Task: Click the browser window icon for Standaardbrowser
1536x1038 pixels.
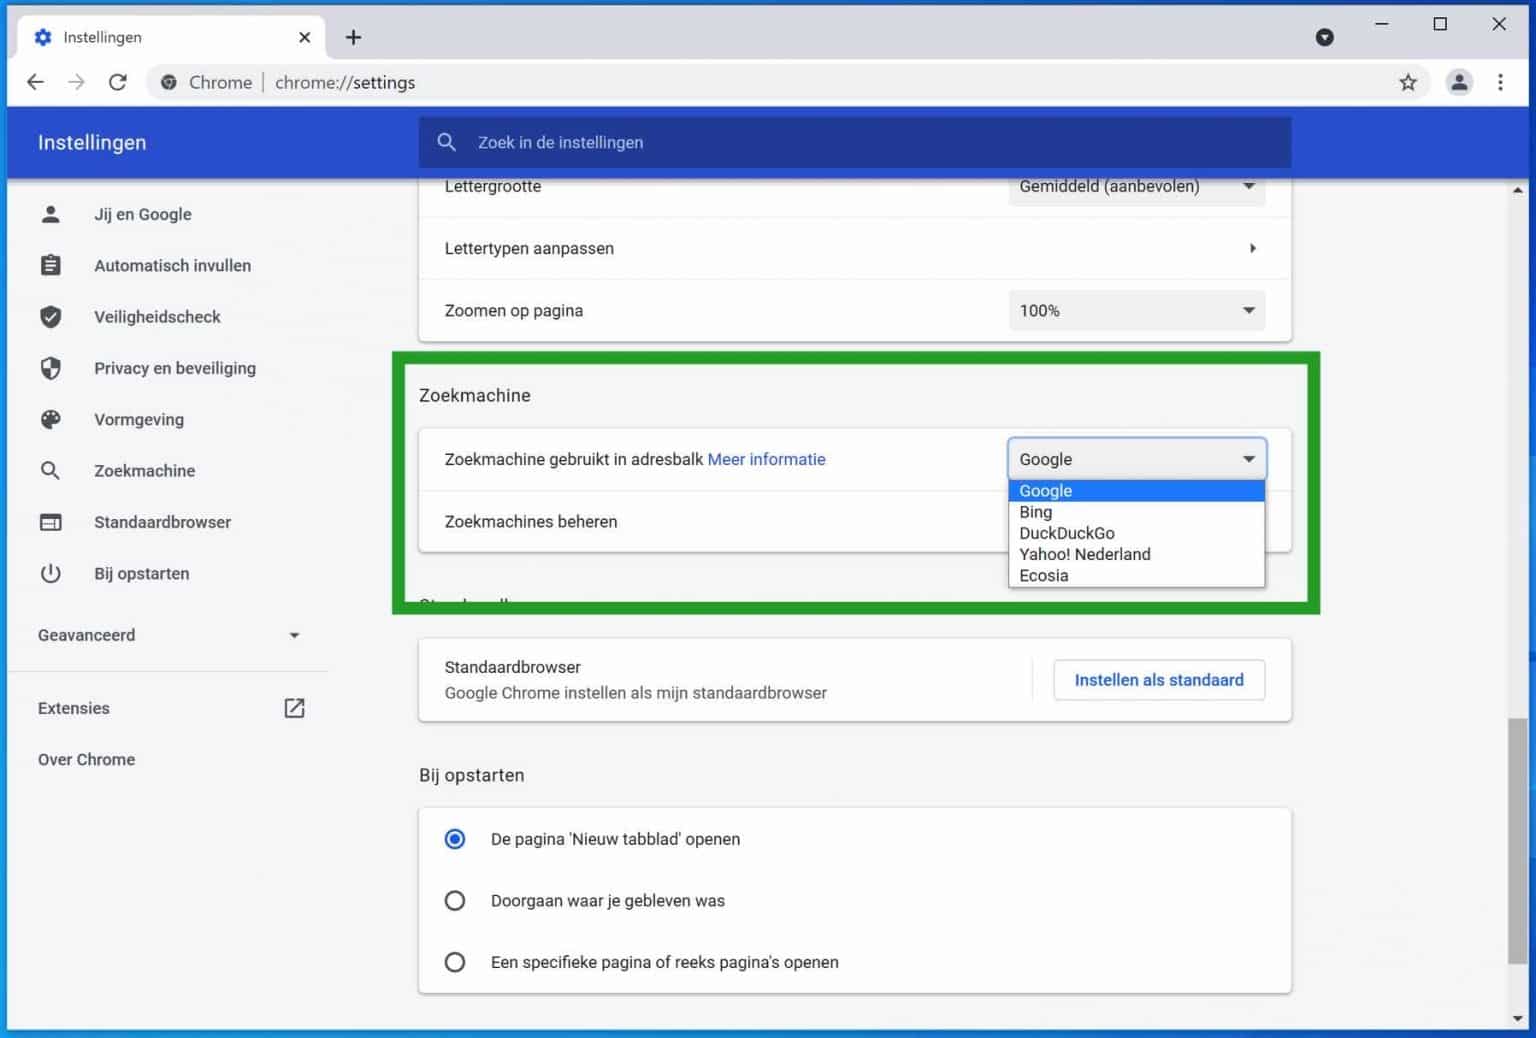Action: (x=51, y=522)
